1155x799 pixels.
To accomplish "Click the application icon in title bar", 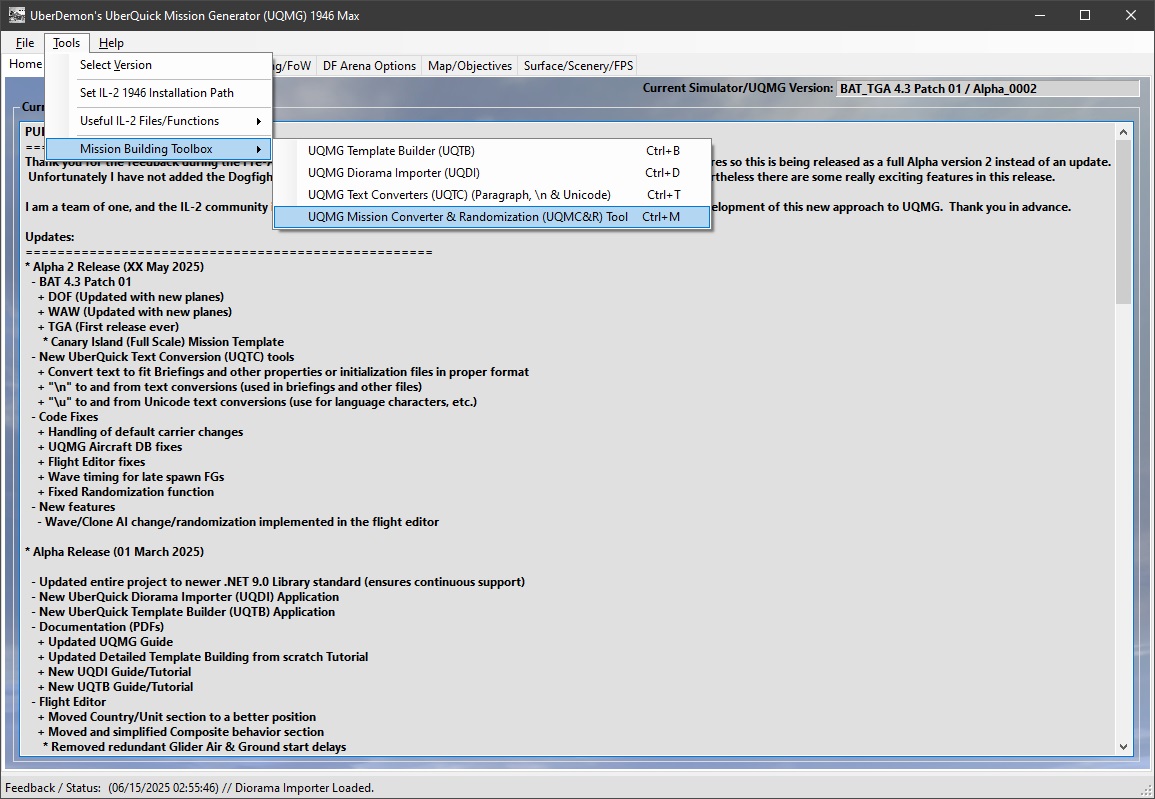I will pos(16,15).
